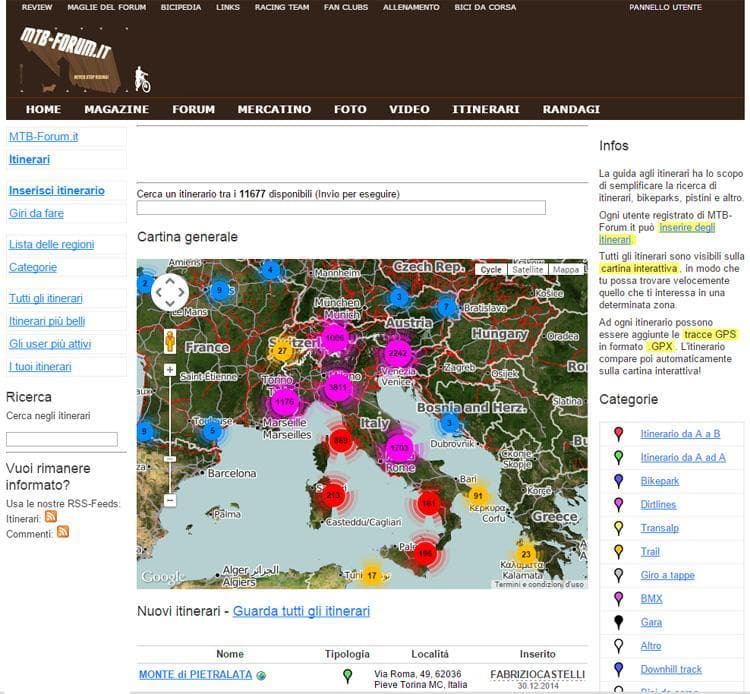Open the MERCATINO main menu item
Image resolution: width=750 pixels, height=694 pixels.
tap(274, 109)
